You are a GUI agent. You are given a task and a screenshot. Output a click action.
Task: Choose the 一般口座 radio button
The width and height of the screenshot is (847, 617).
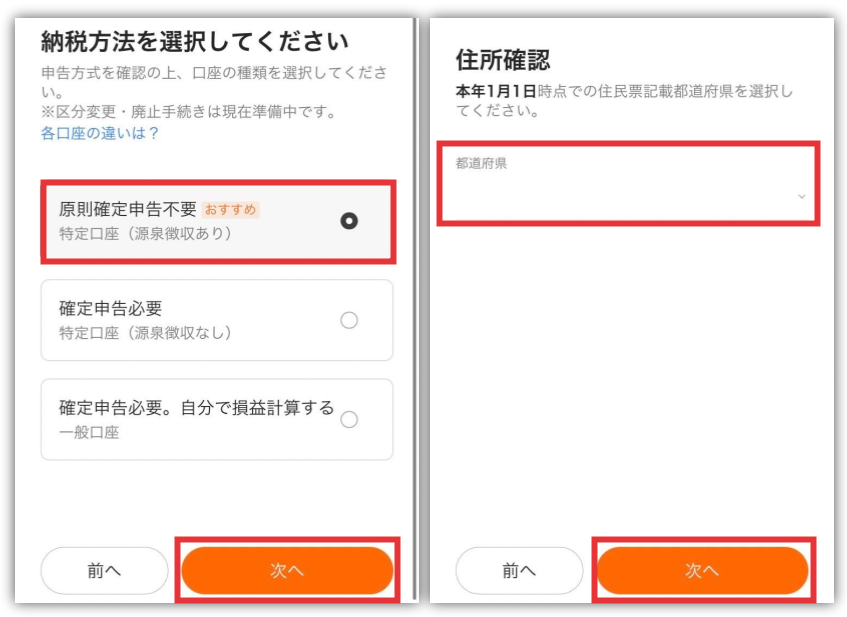(349, 419)
